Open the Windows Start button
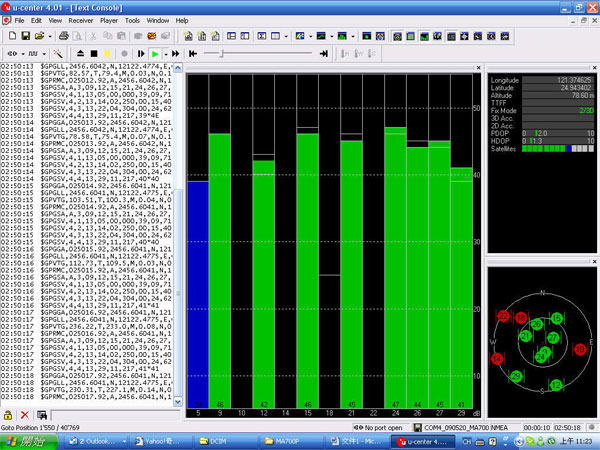 28,442
